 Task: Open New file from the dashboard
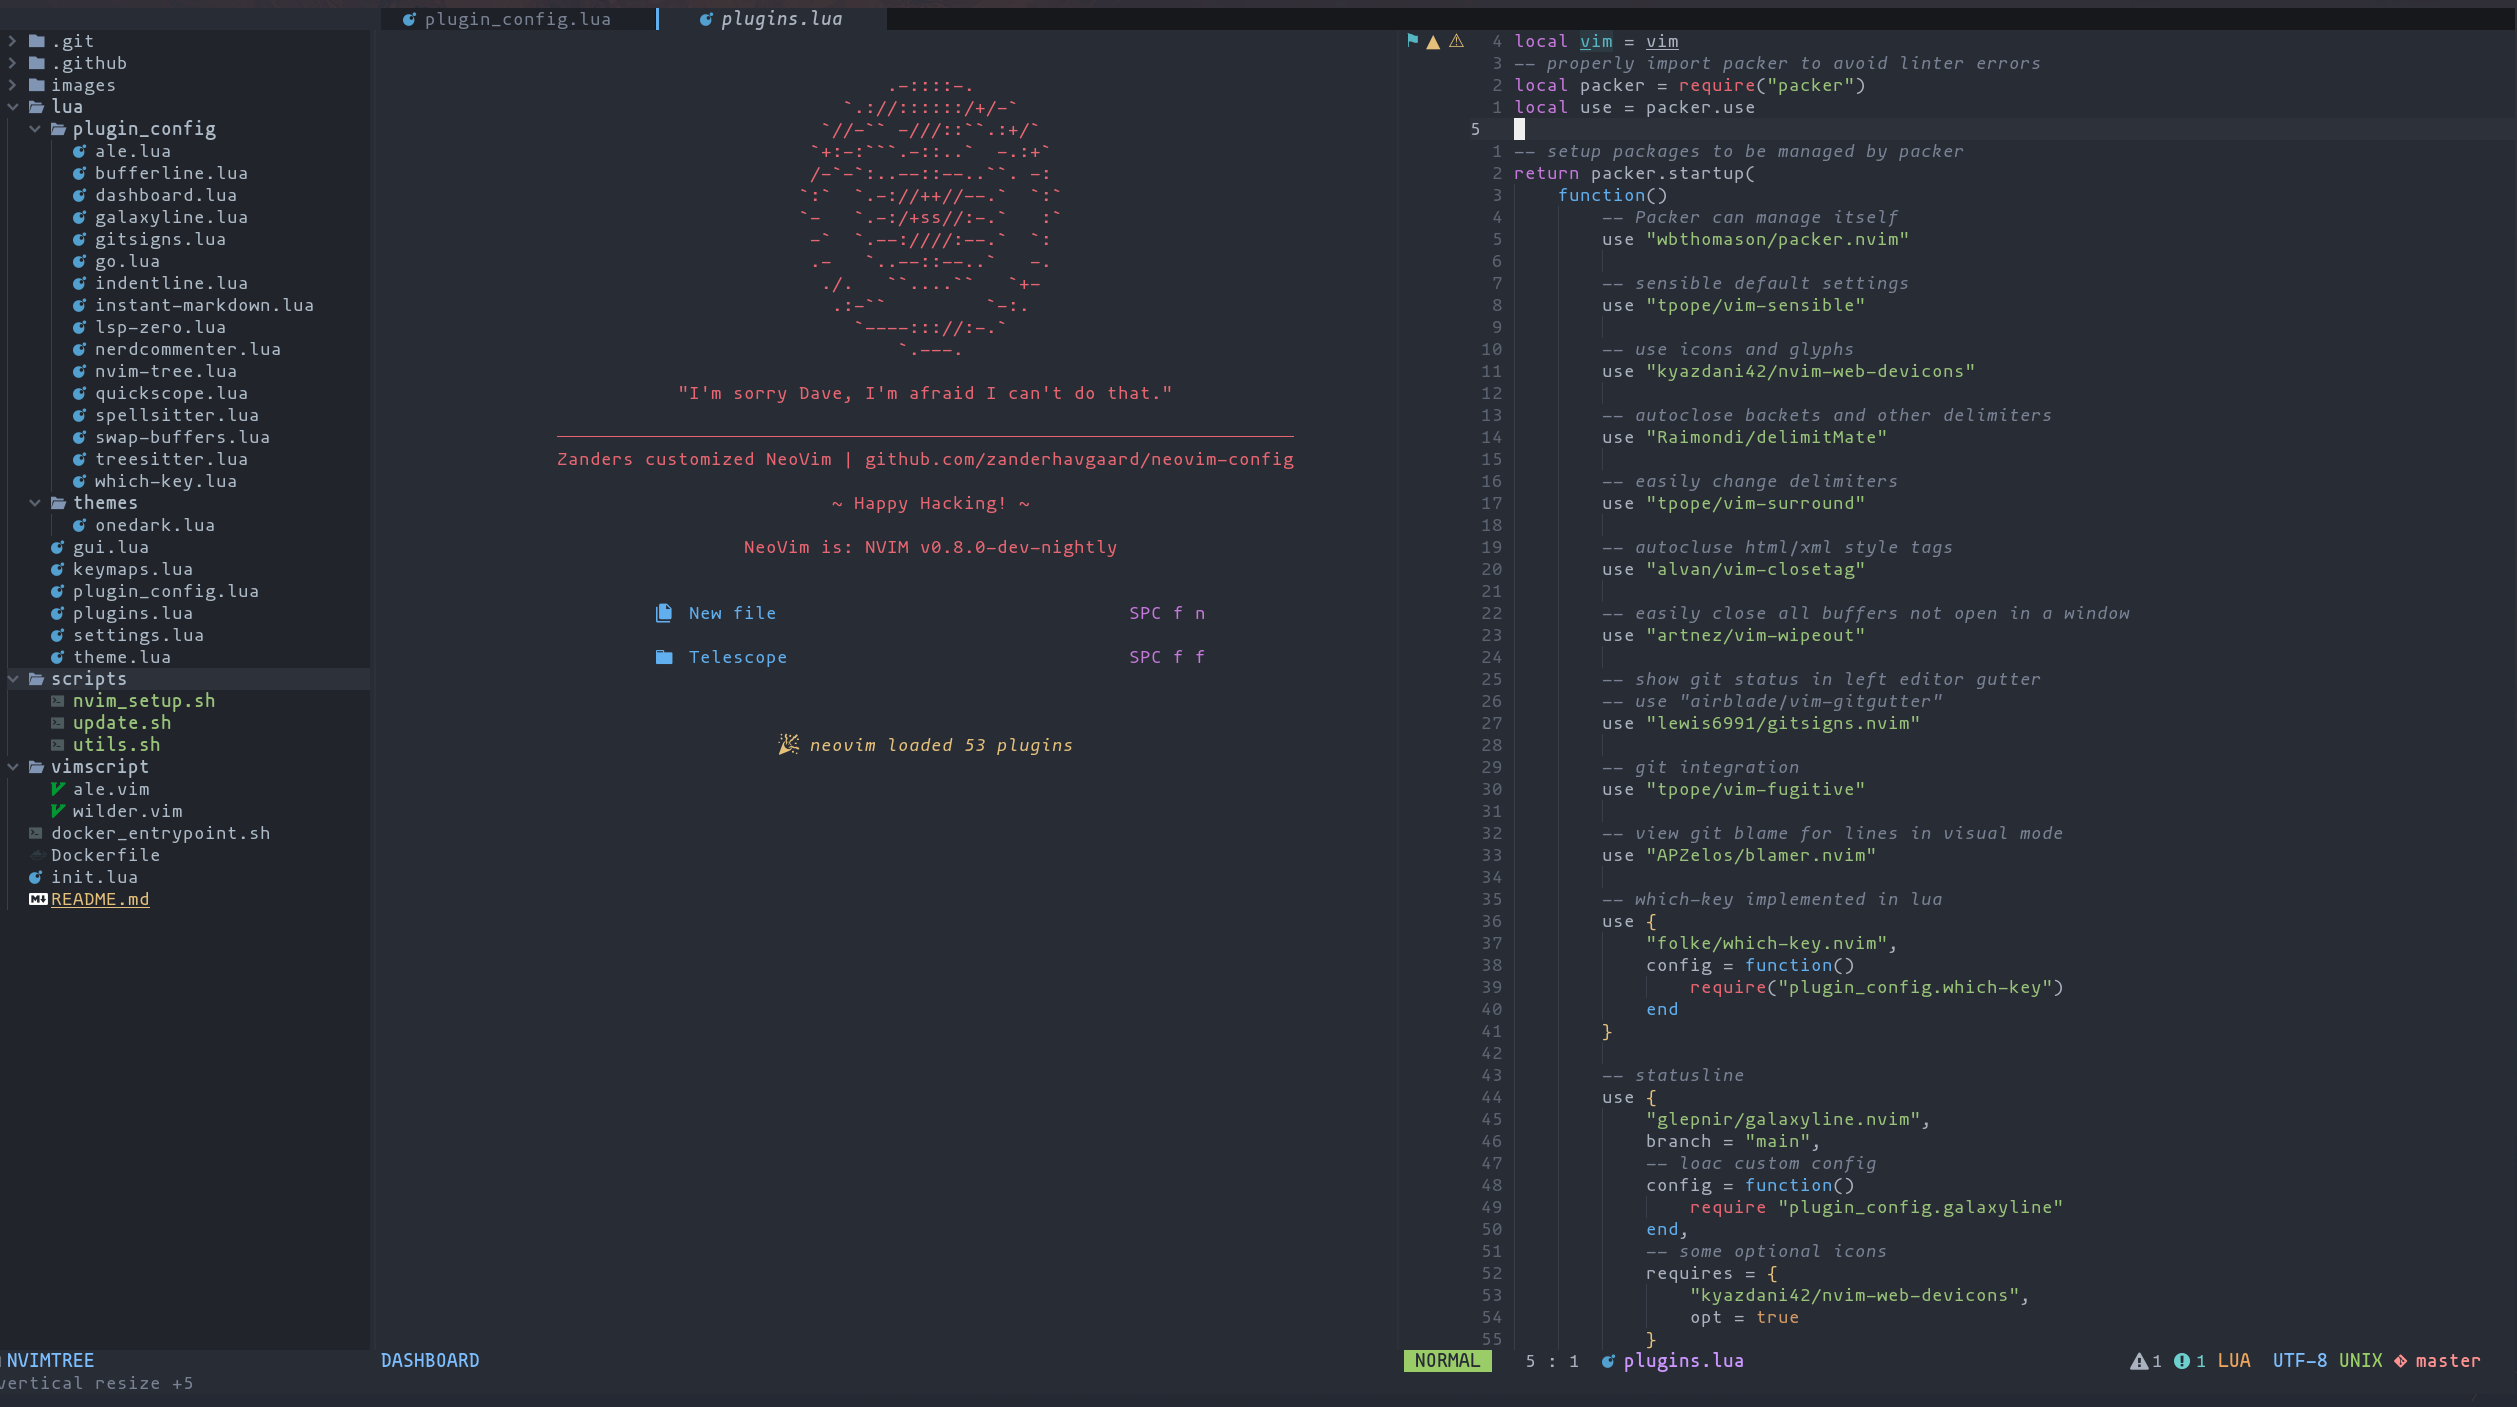[x=732, y=613]
